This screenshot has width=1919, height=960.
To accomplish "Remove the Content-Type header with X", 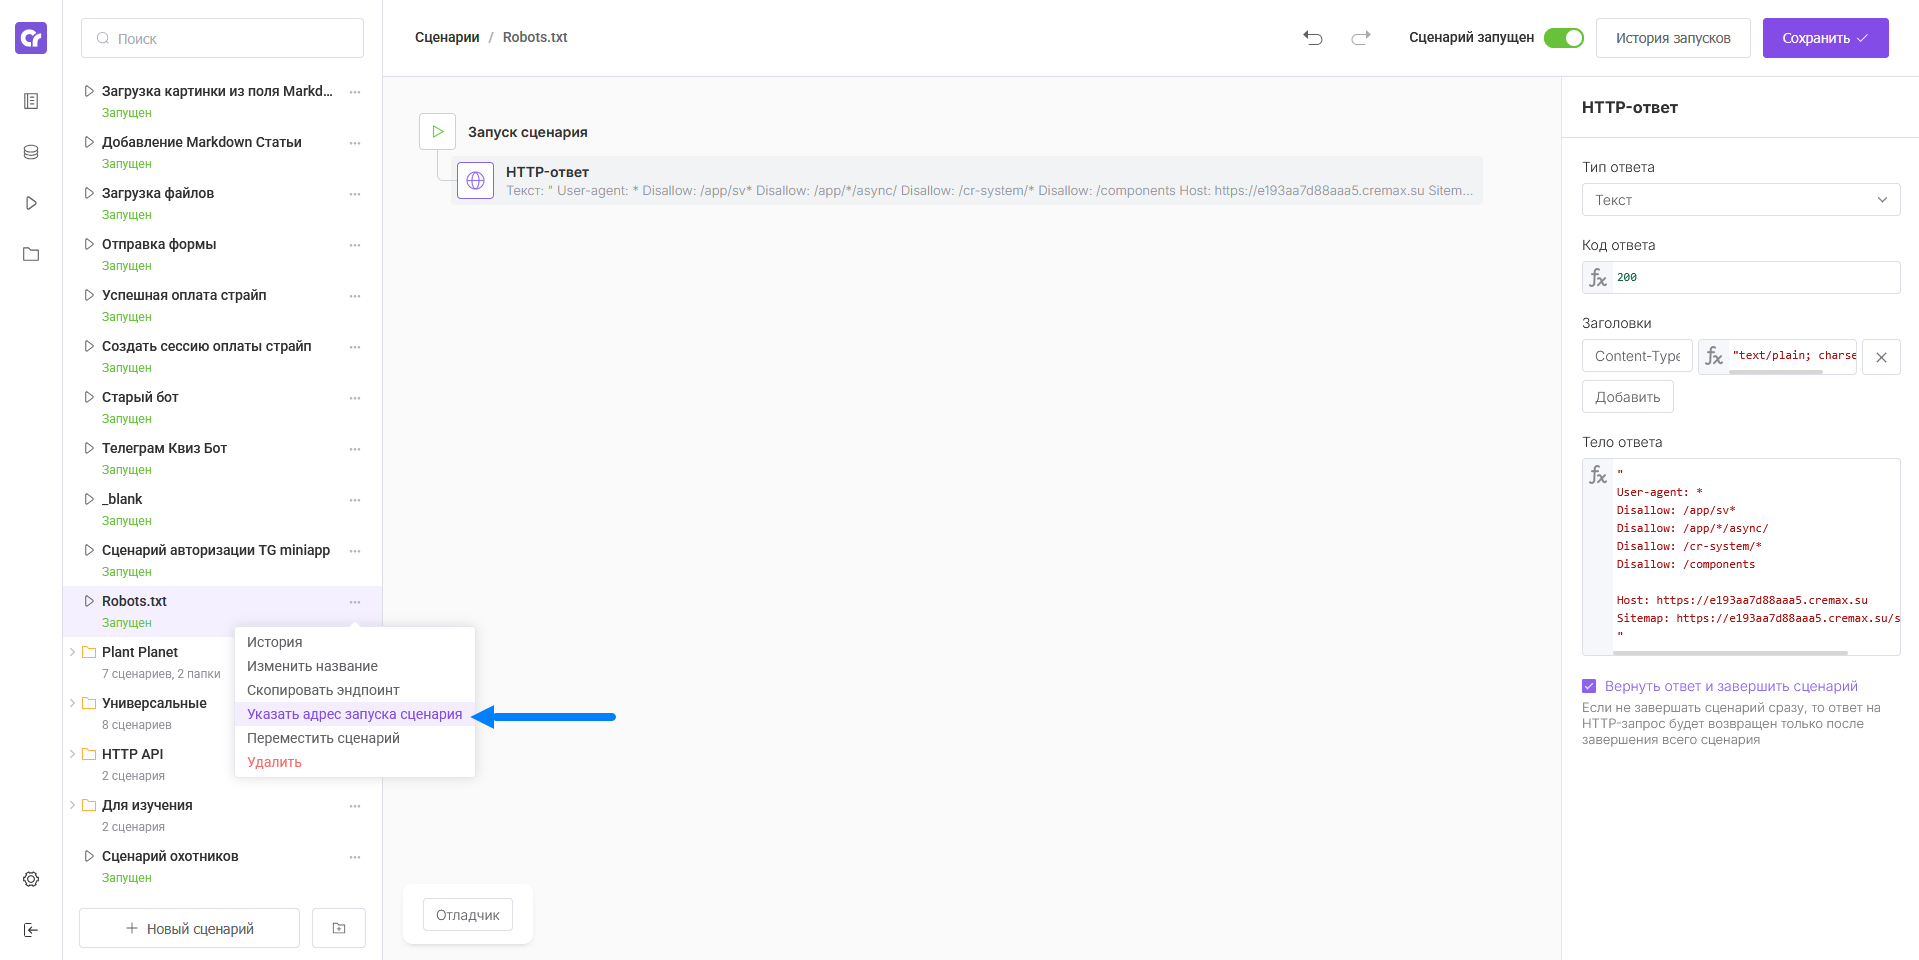I will click(x=1881, y=357).
